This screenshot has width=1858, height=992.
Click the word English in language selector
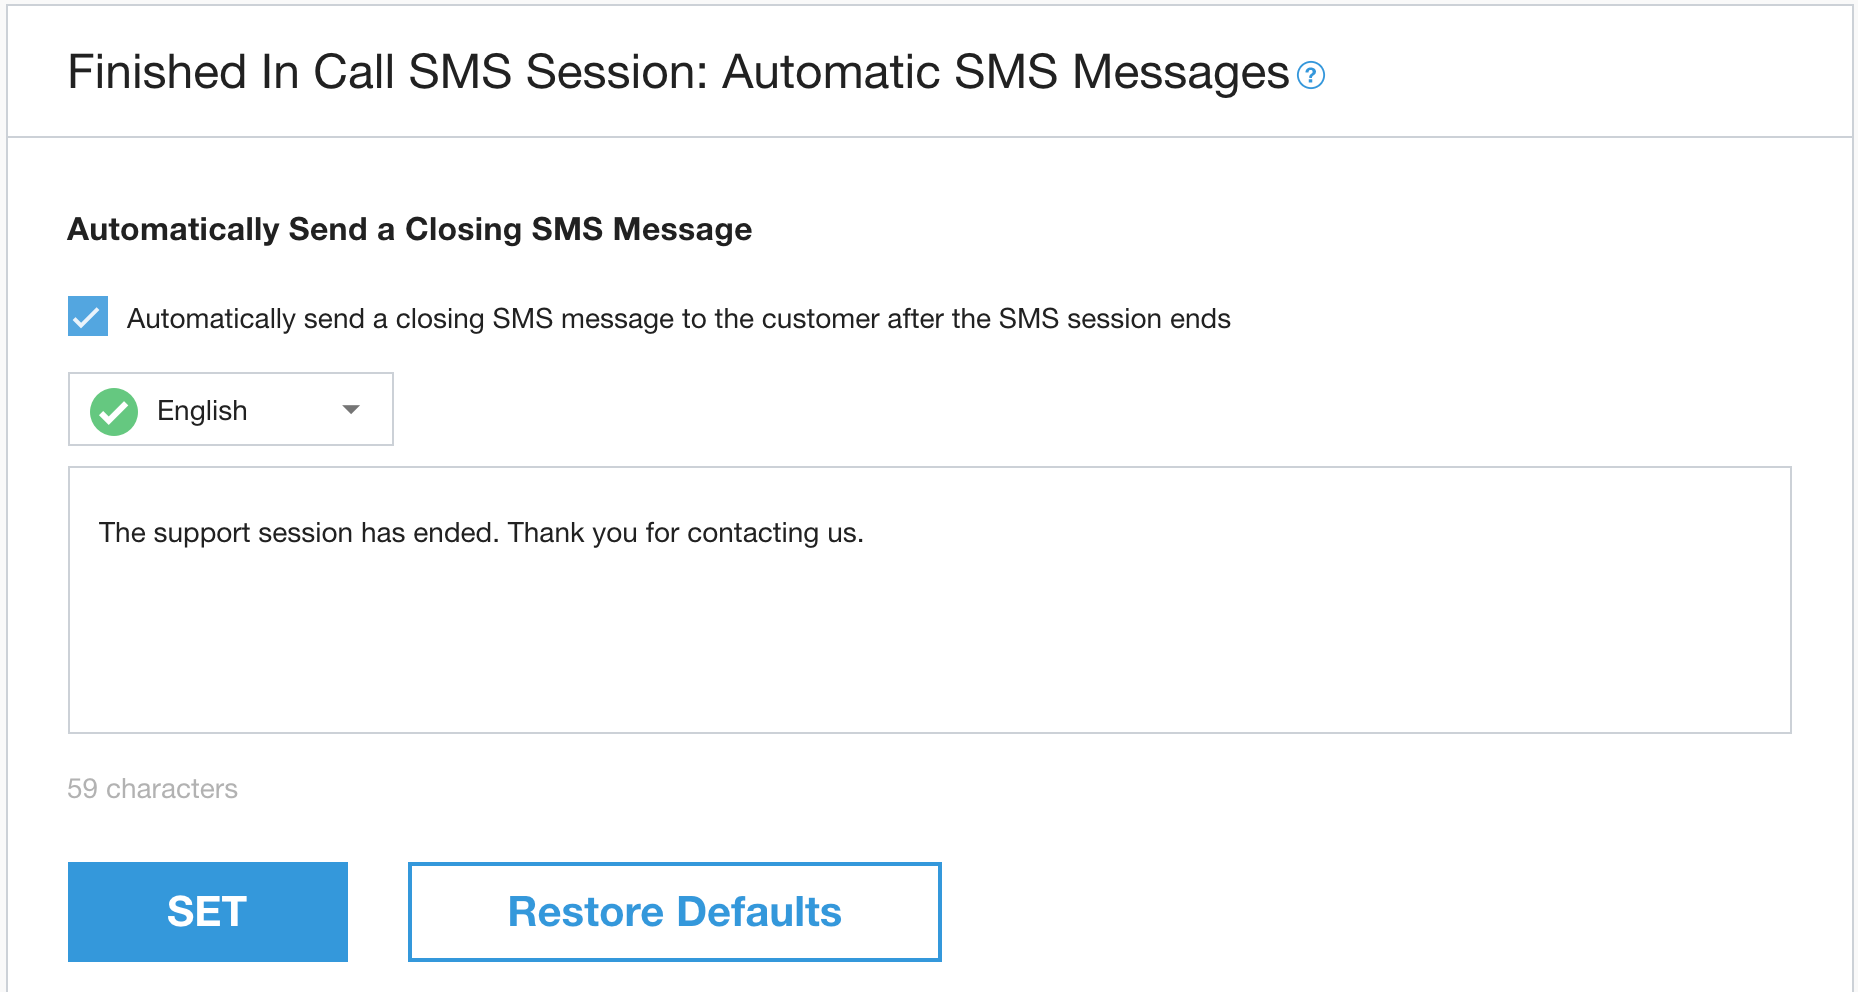pyautogui.click(x=202, y=411)
